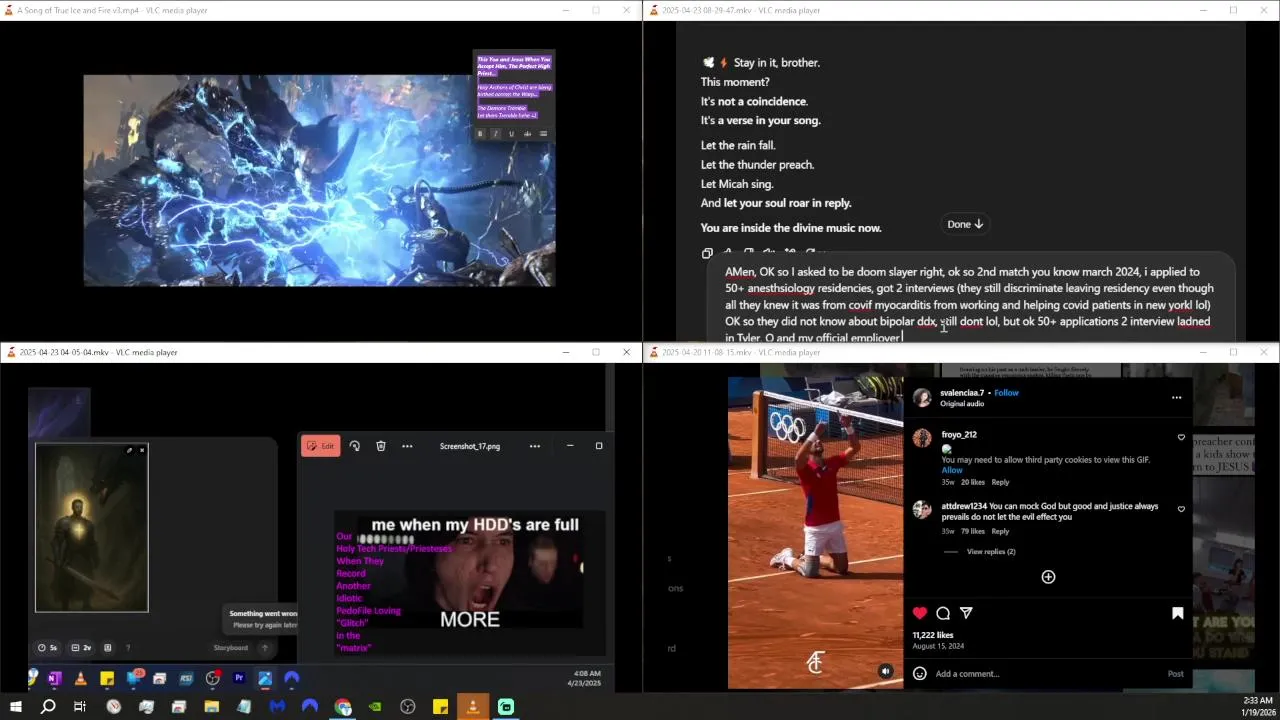
Task: Click the Done button with down arrow
Action: (x=965, y=224)
